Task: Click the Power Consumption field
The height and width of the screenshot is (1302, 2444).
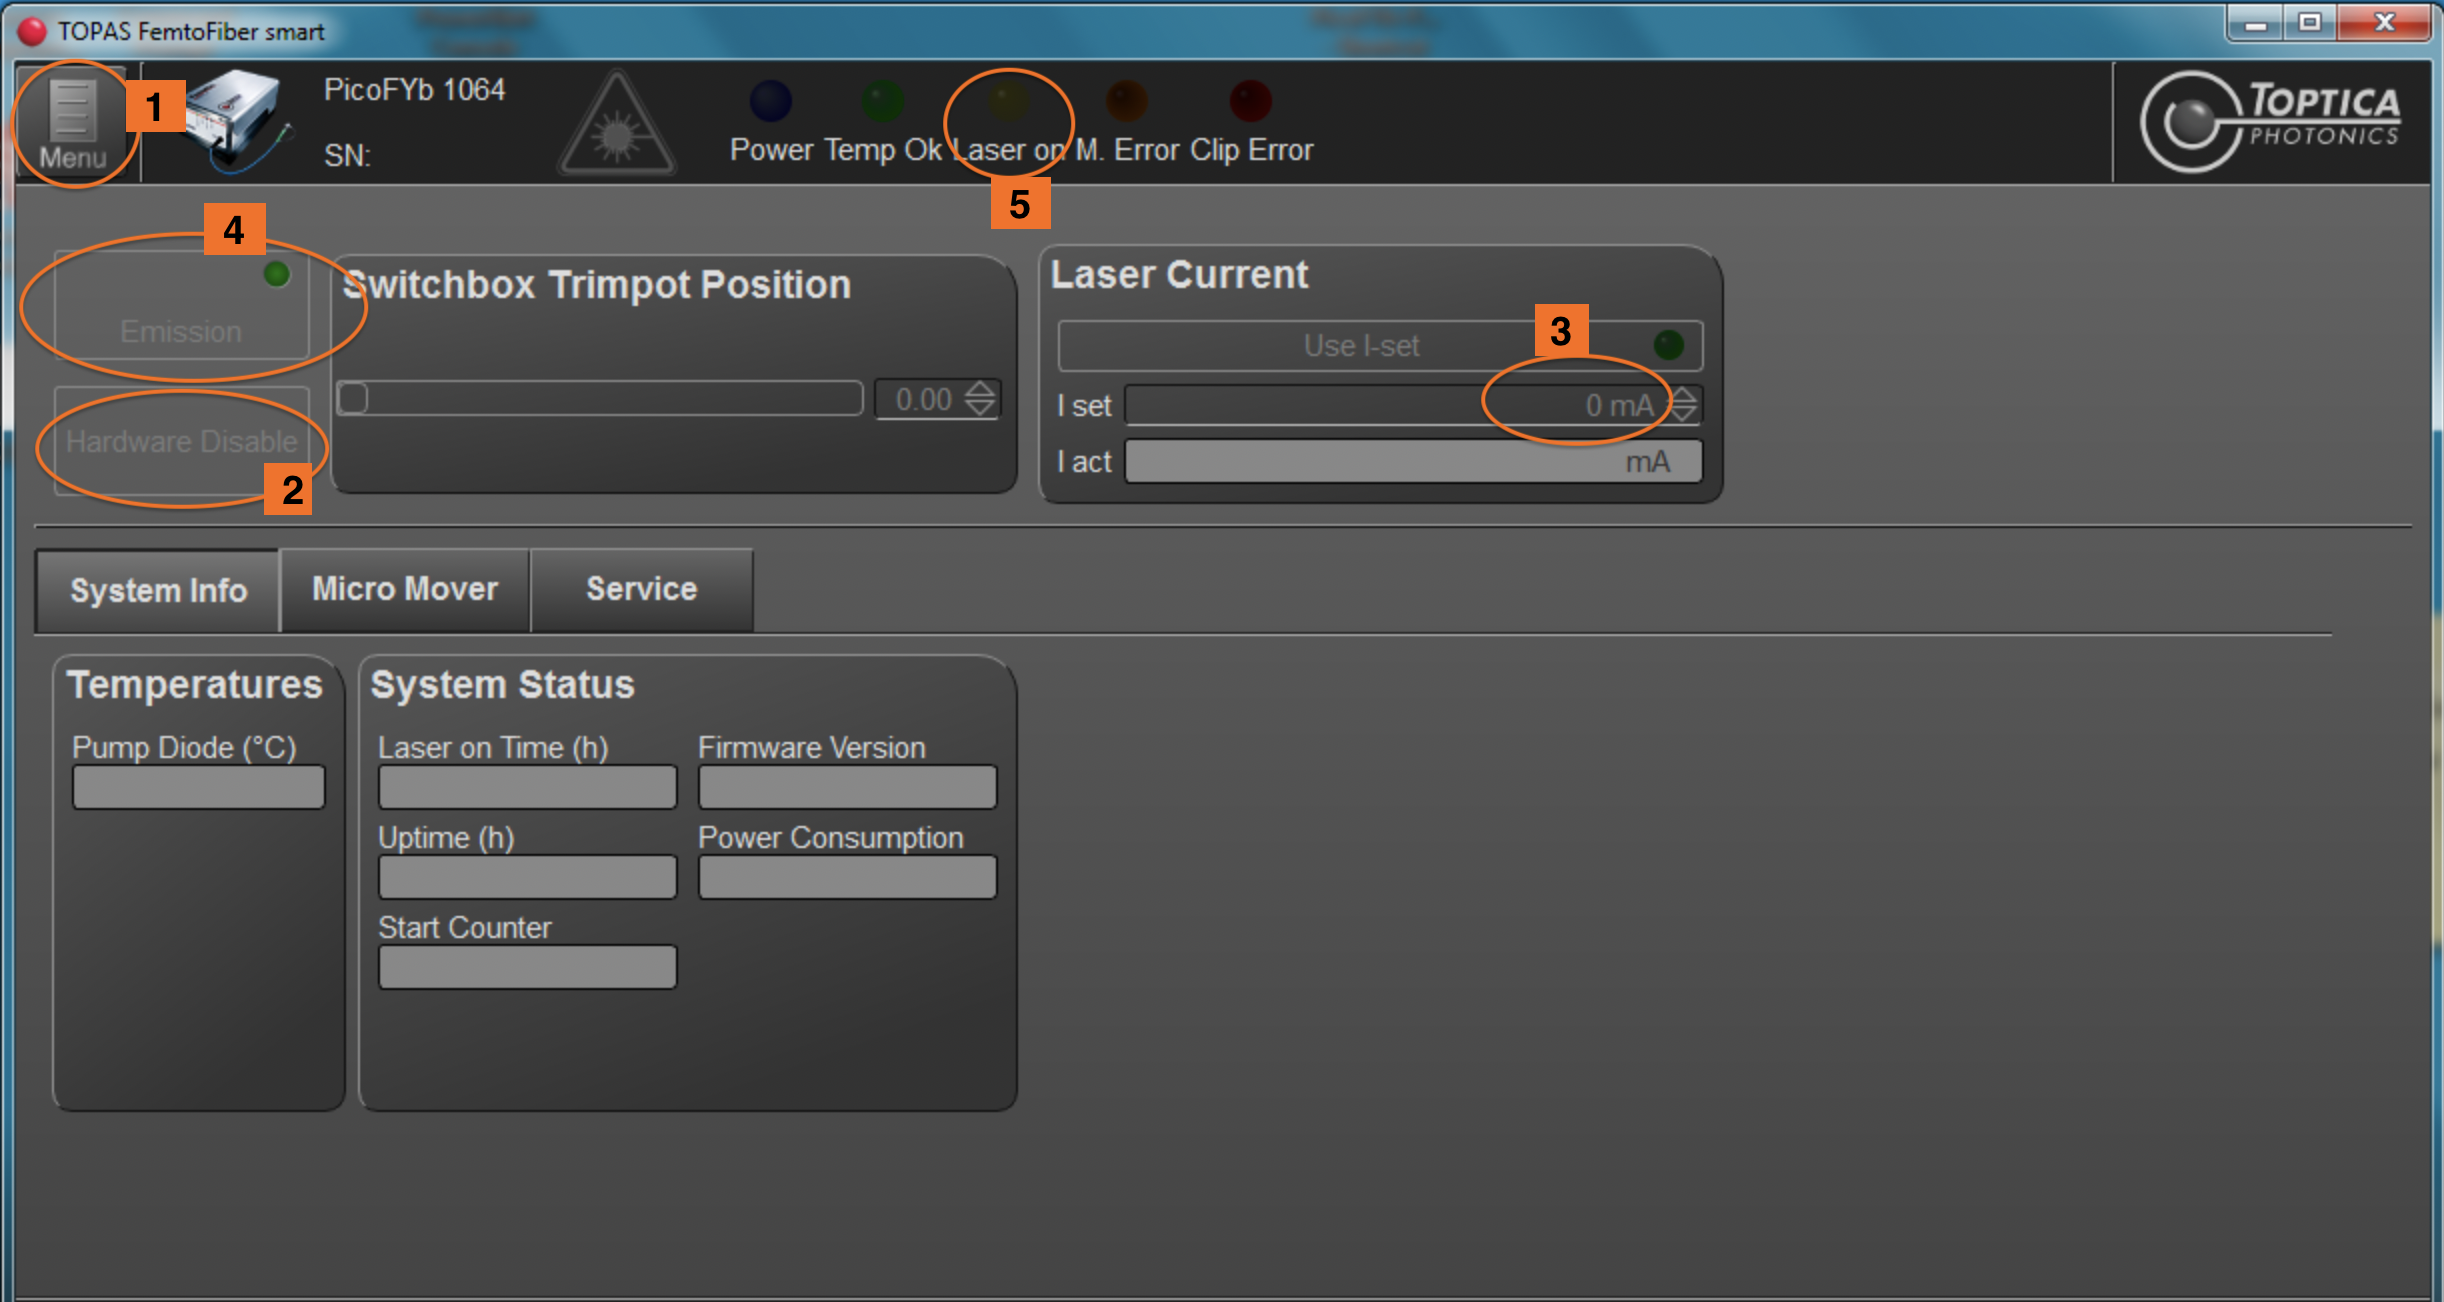Action: [847, 877]
